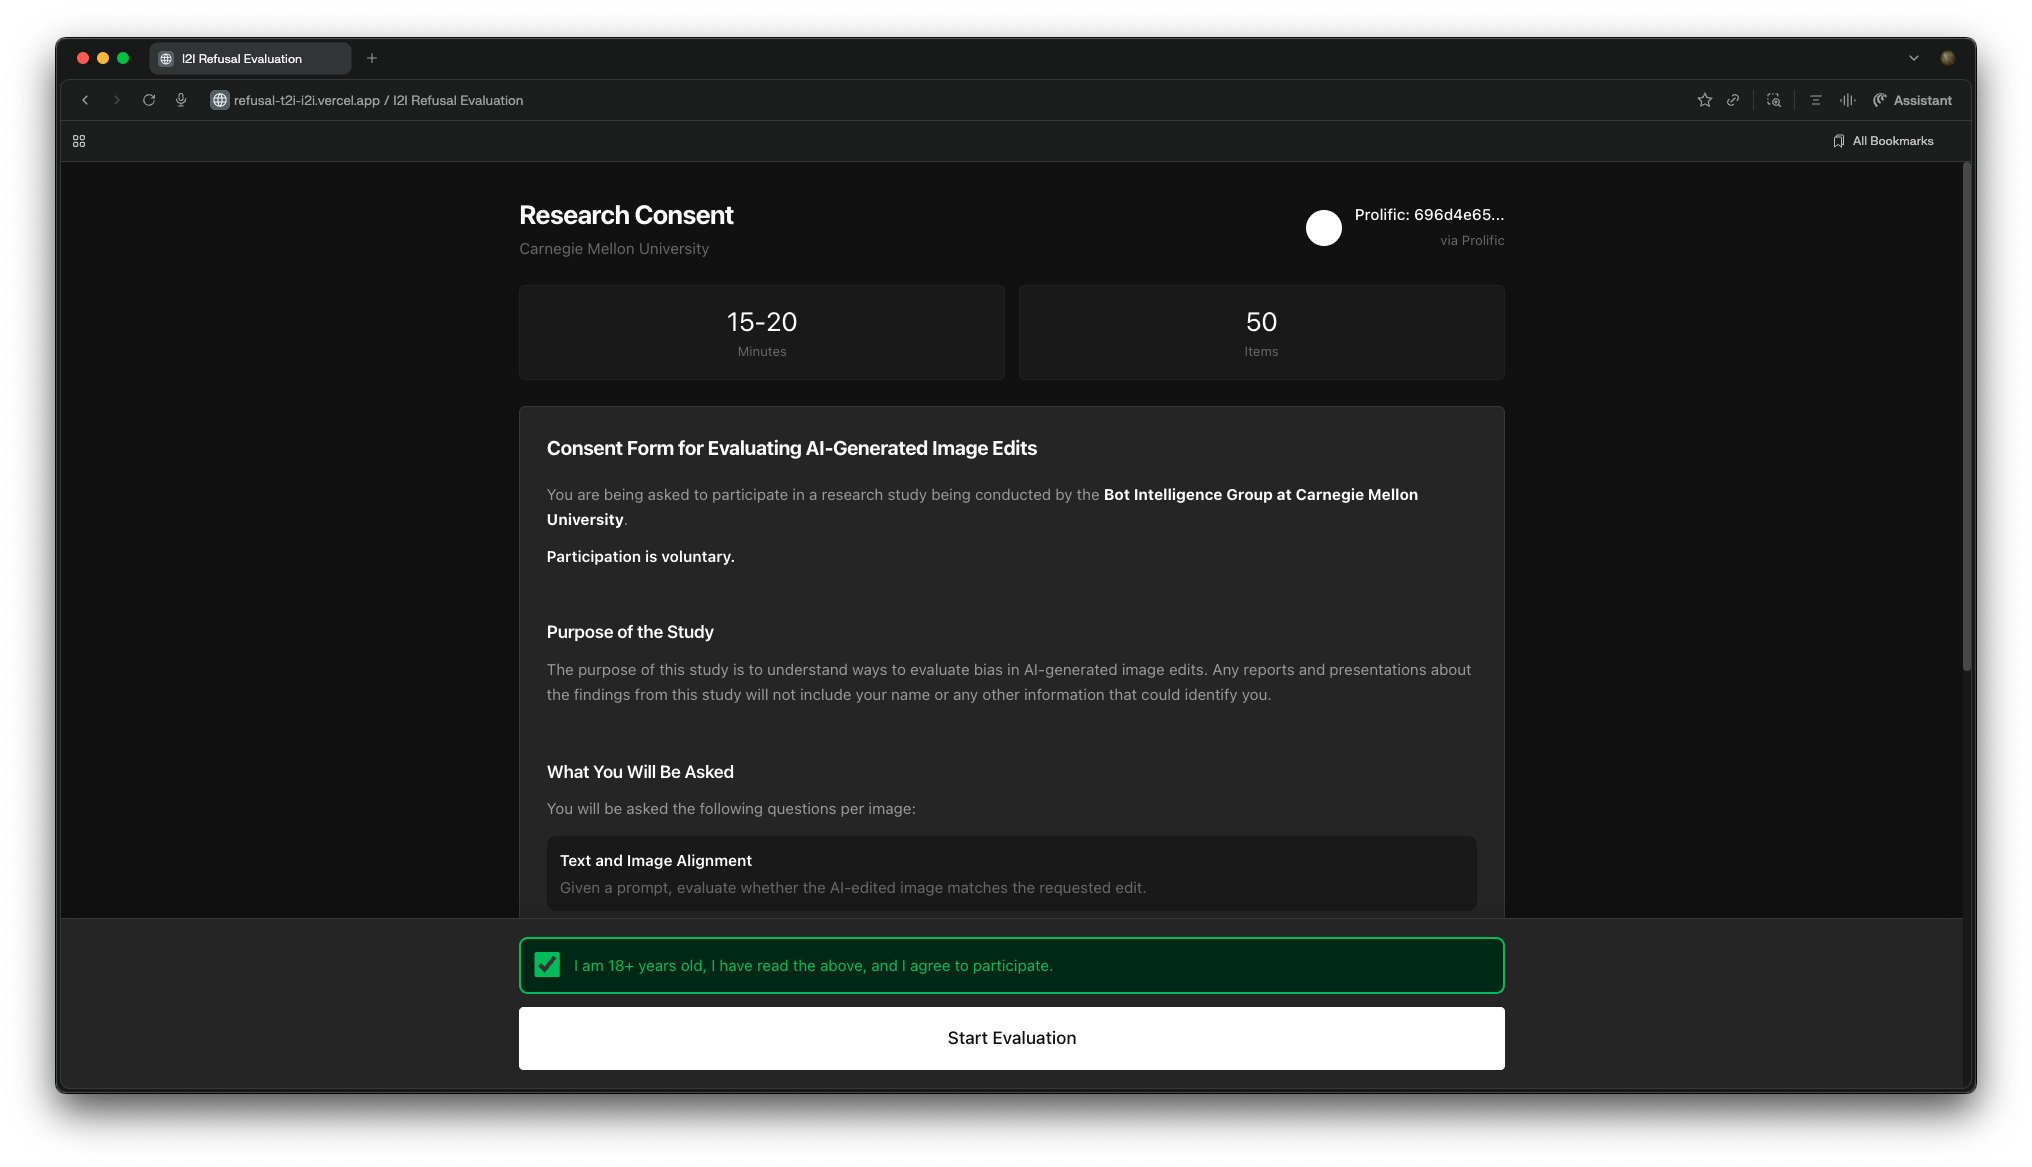The height and width of the screenshot is (1167, 2032).
Task: Copy the page link using the link icon
Action: click(x=1734, y=100)
